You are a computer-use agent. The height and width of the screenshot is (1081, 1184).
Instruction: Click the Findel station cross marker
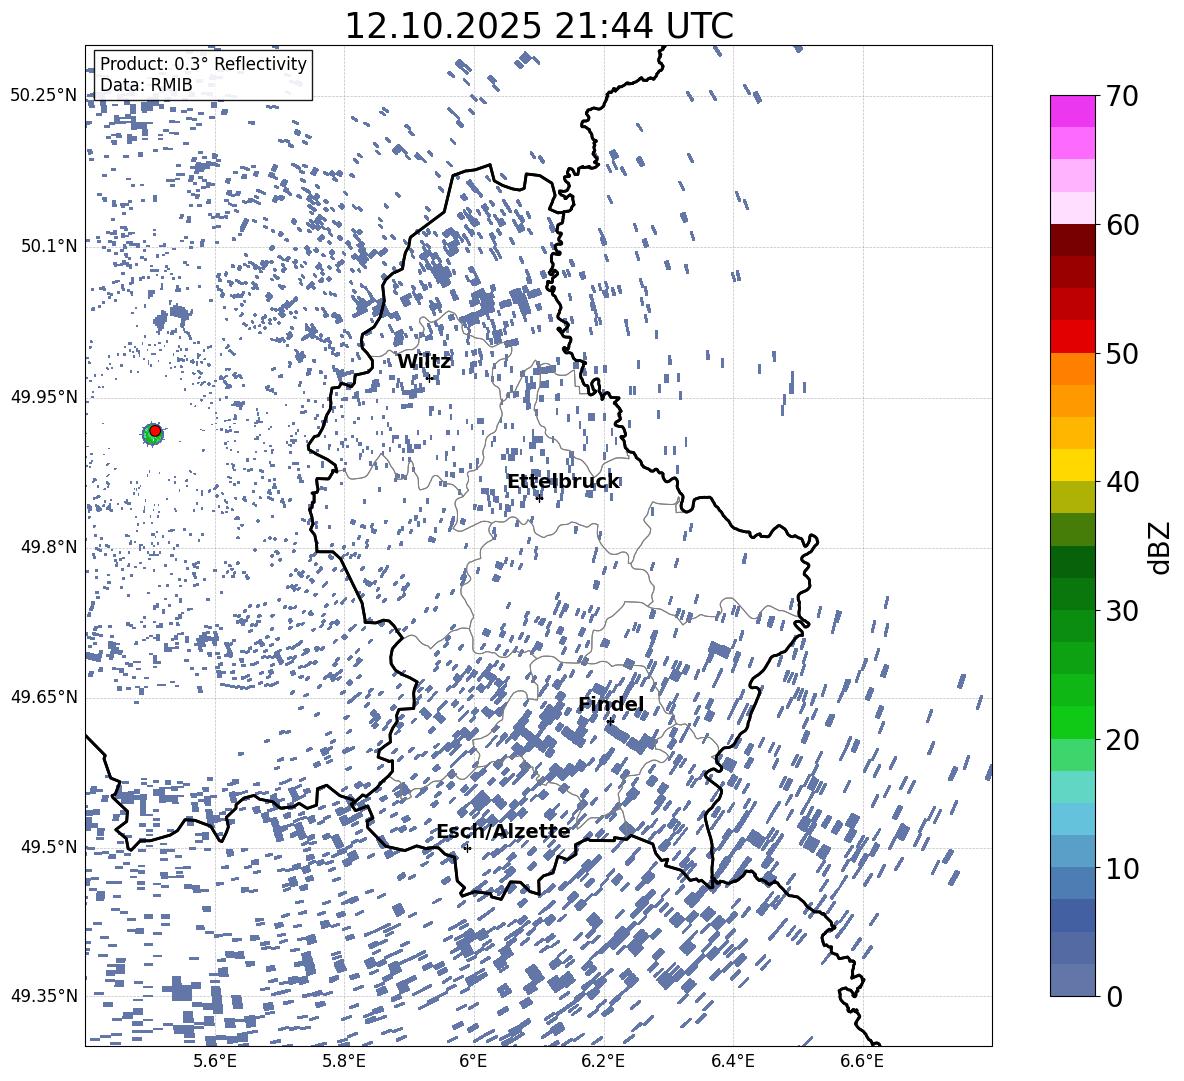pos(610,720)
